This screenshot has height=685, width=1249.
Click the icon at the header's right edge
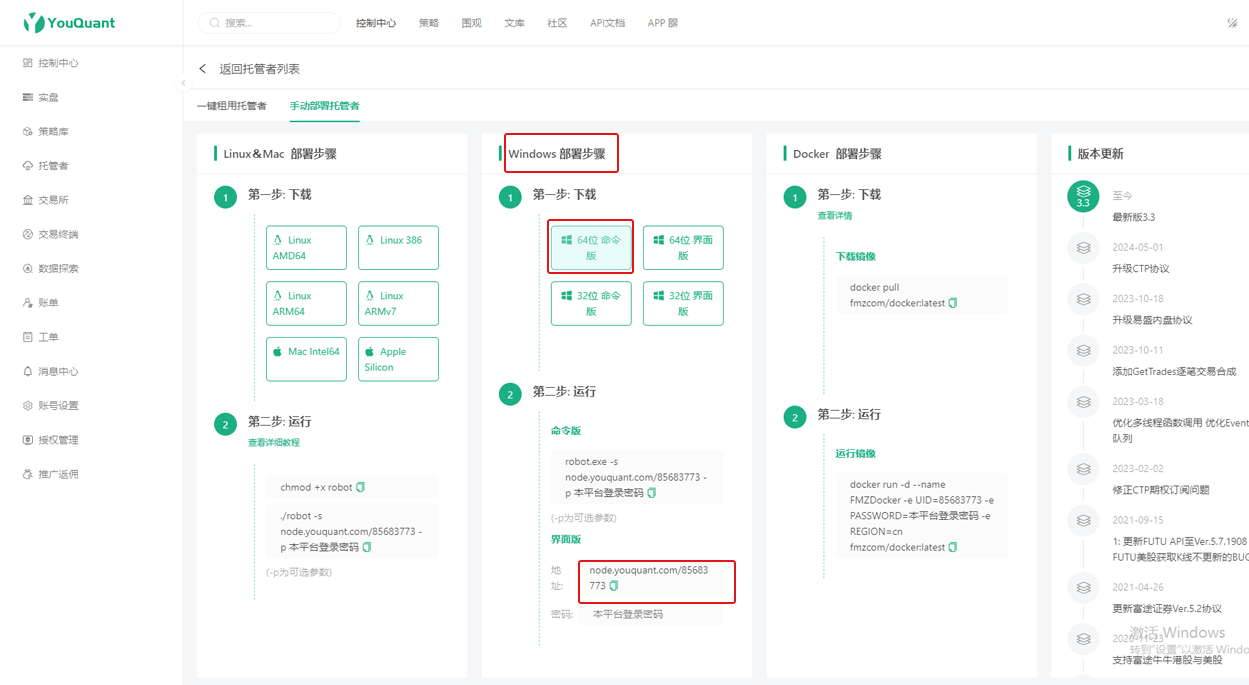(x=1232, y=23)
